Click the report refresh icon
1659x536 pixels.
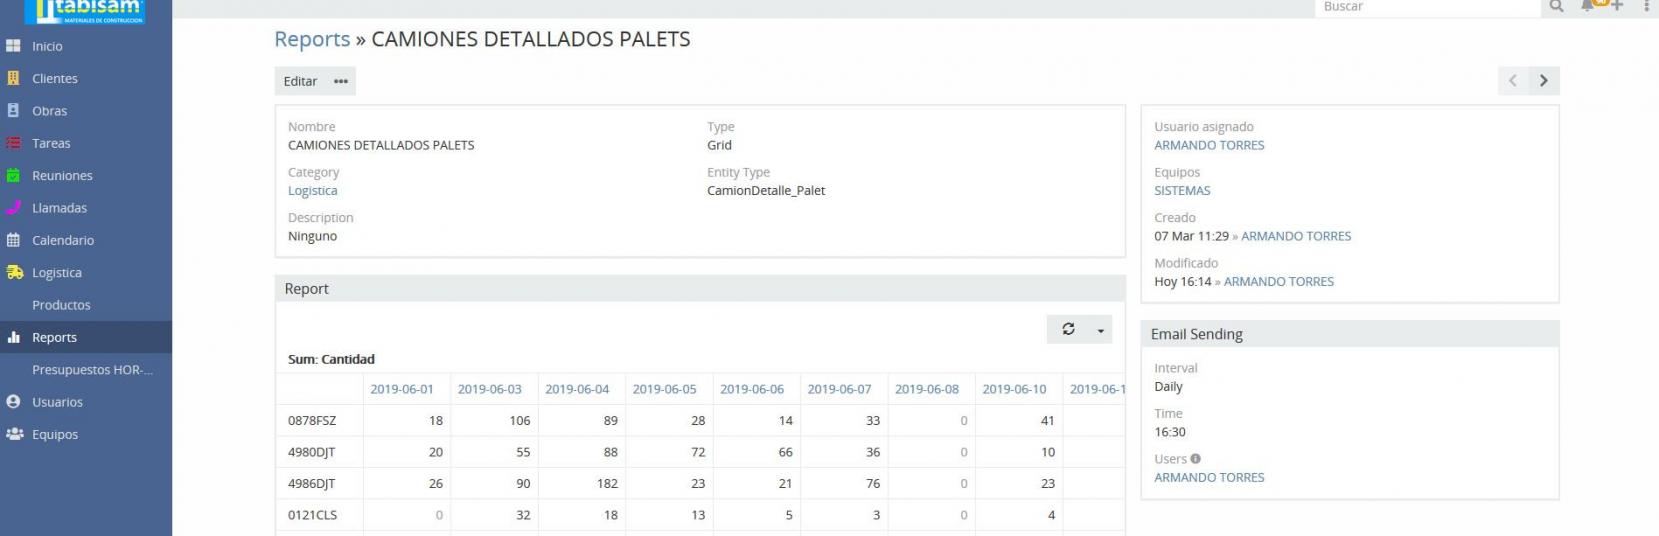[x=1068, y=329]
